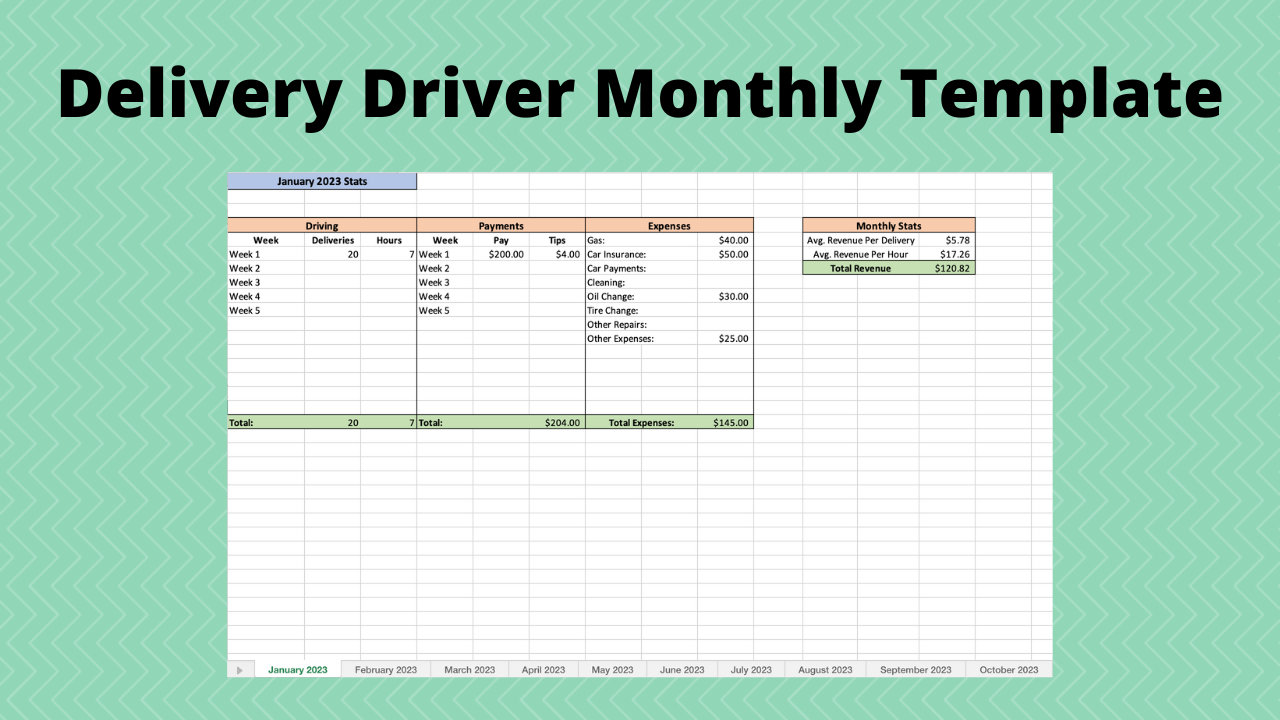The image size is (1280, 720).
Task: Switch to the May 2023 sheet
Action: [612, 669]
